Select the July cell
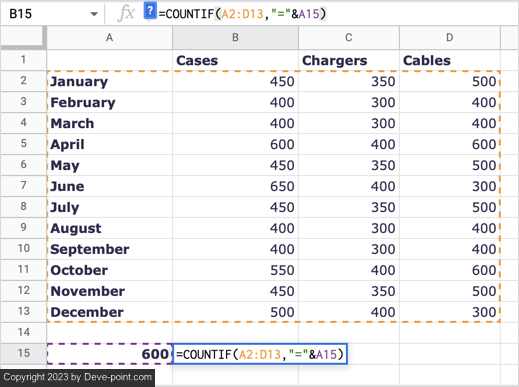 tap(109, 207)
